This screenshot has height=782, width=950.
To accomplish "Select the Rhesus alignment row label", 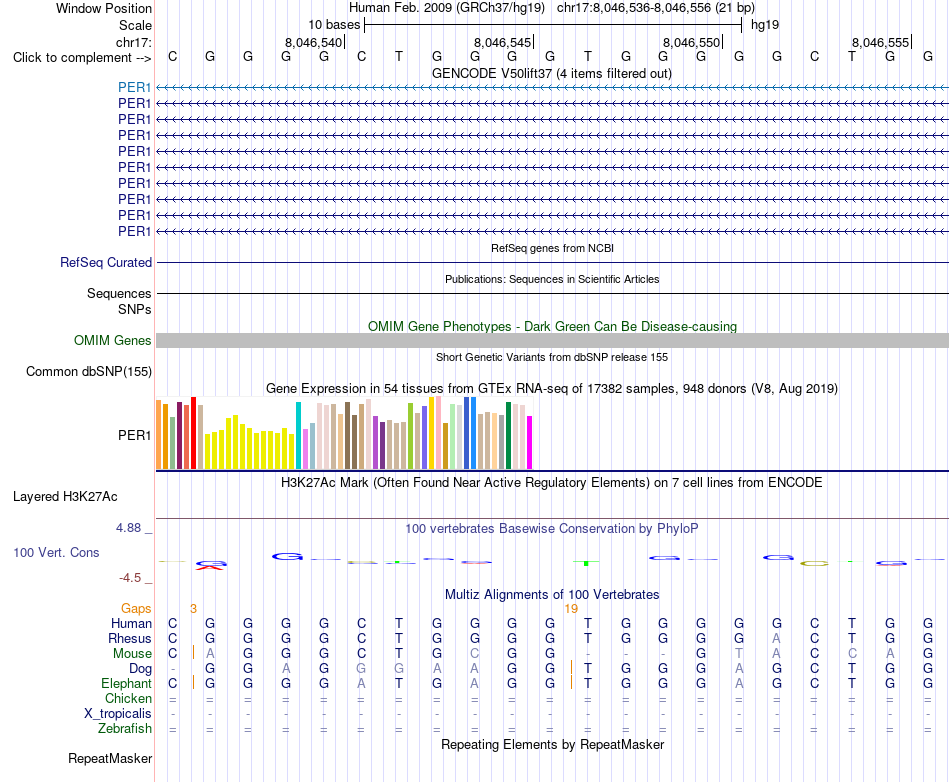I will point(130,638).
